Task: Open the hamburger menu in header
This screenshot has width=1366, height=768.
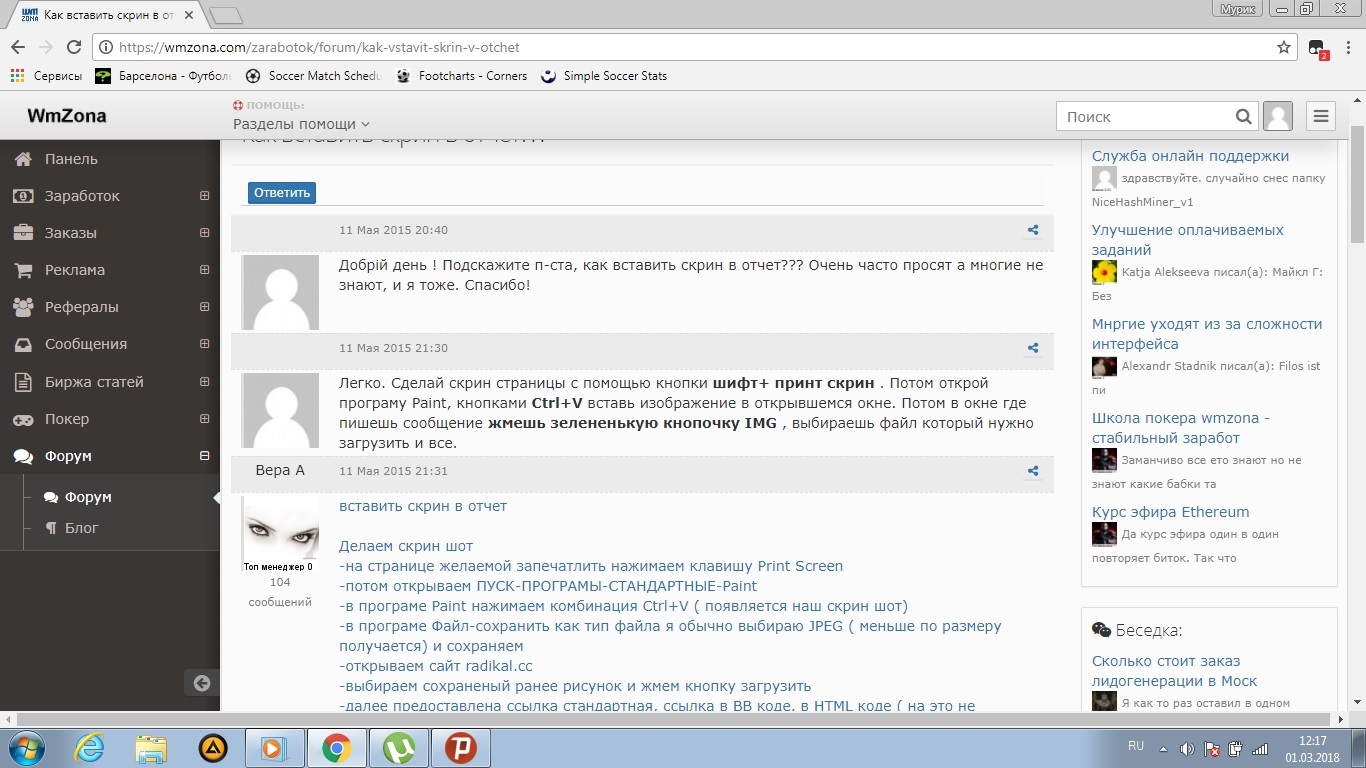Action: tap(1321, 117)
